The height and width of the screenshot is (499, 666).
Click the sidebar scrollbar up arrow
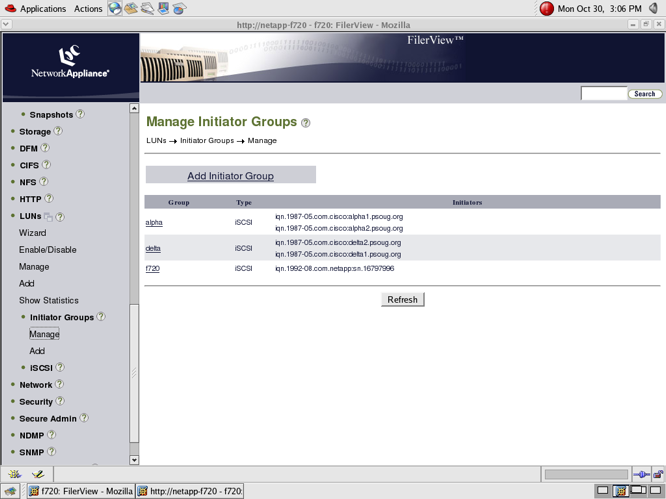(x=134, y=108)
